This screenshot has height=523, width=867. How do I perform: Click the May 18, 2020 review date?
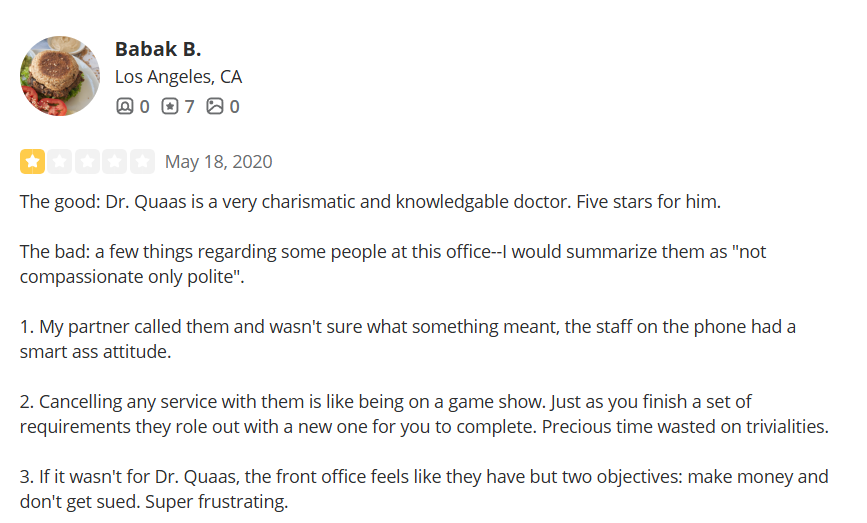(218, 162)
